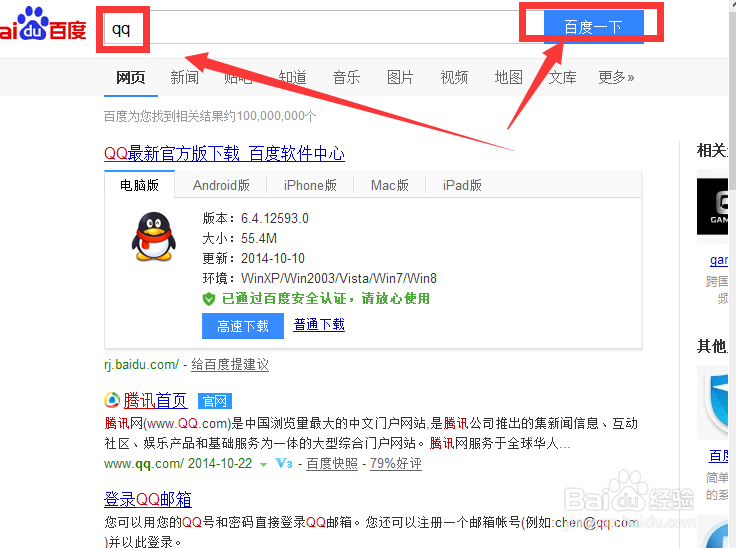Select the Mac版 tab
Image resolution: width=736 pixels, height=548 pixels.
[x=390, y=185]
